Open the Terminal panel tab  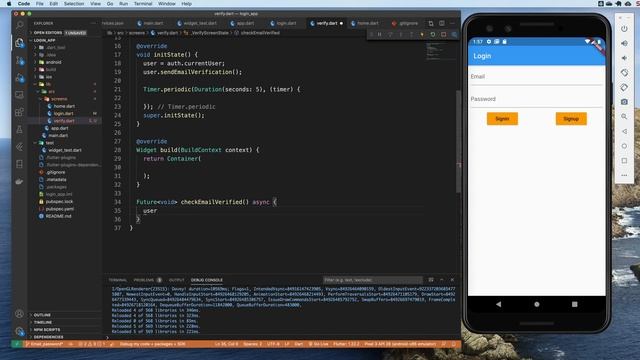(118, 280)
